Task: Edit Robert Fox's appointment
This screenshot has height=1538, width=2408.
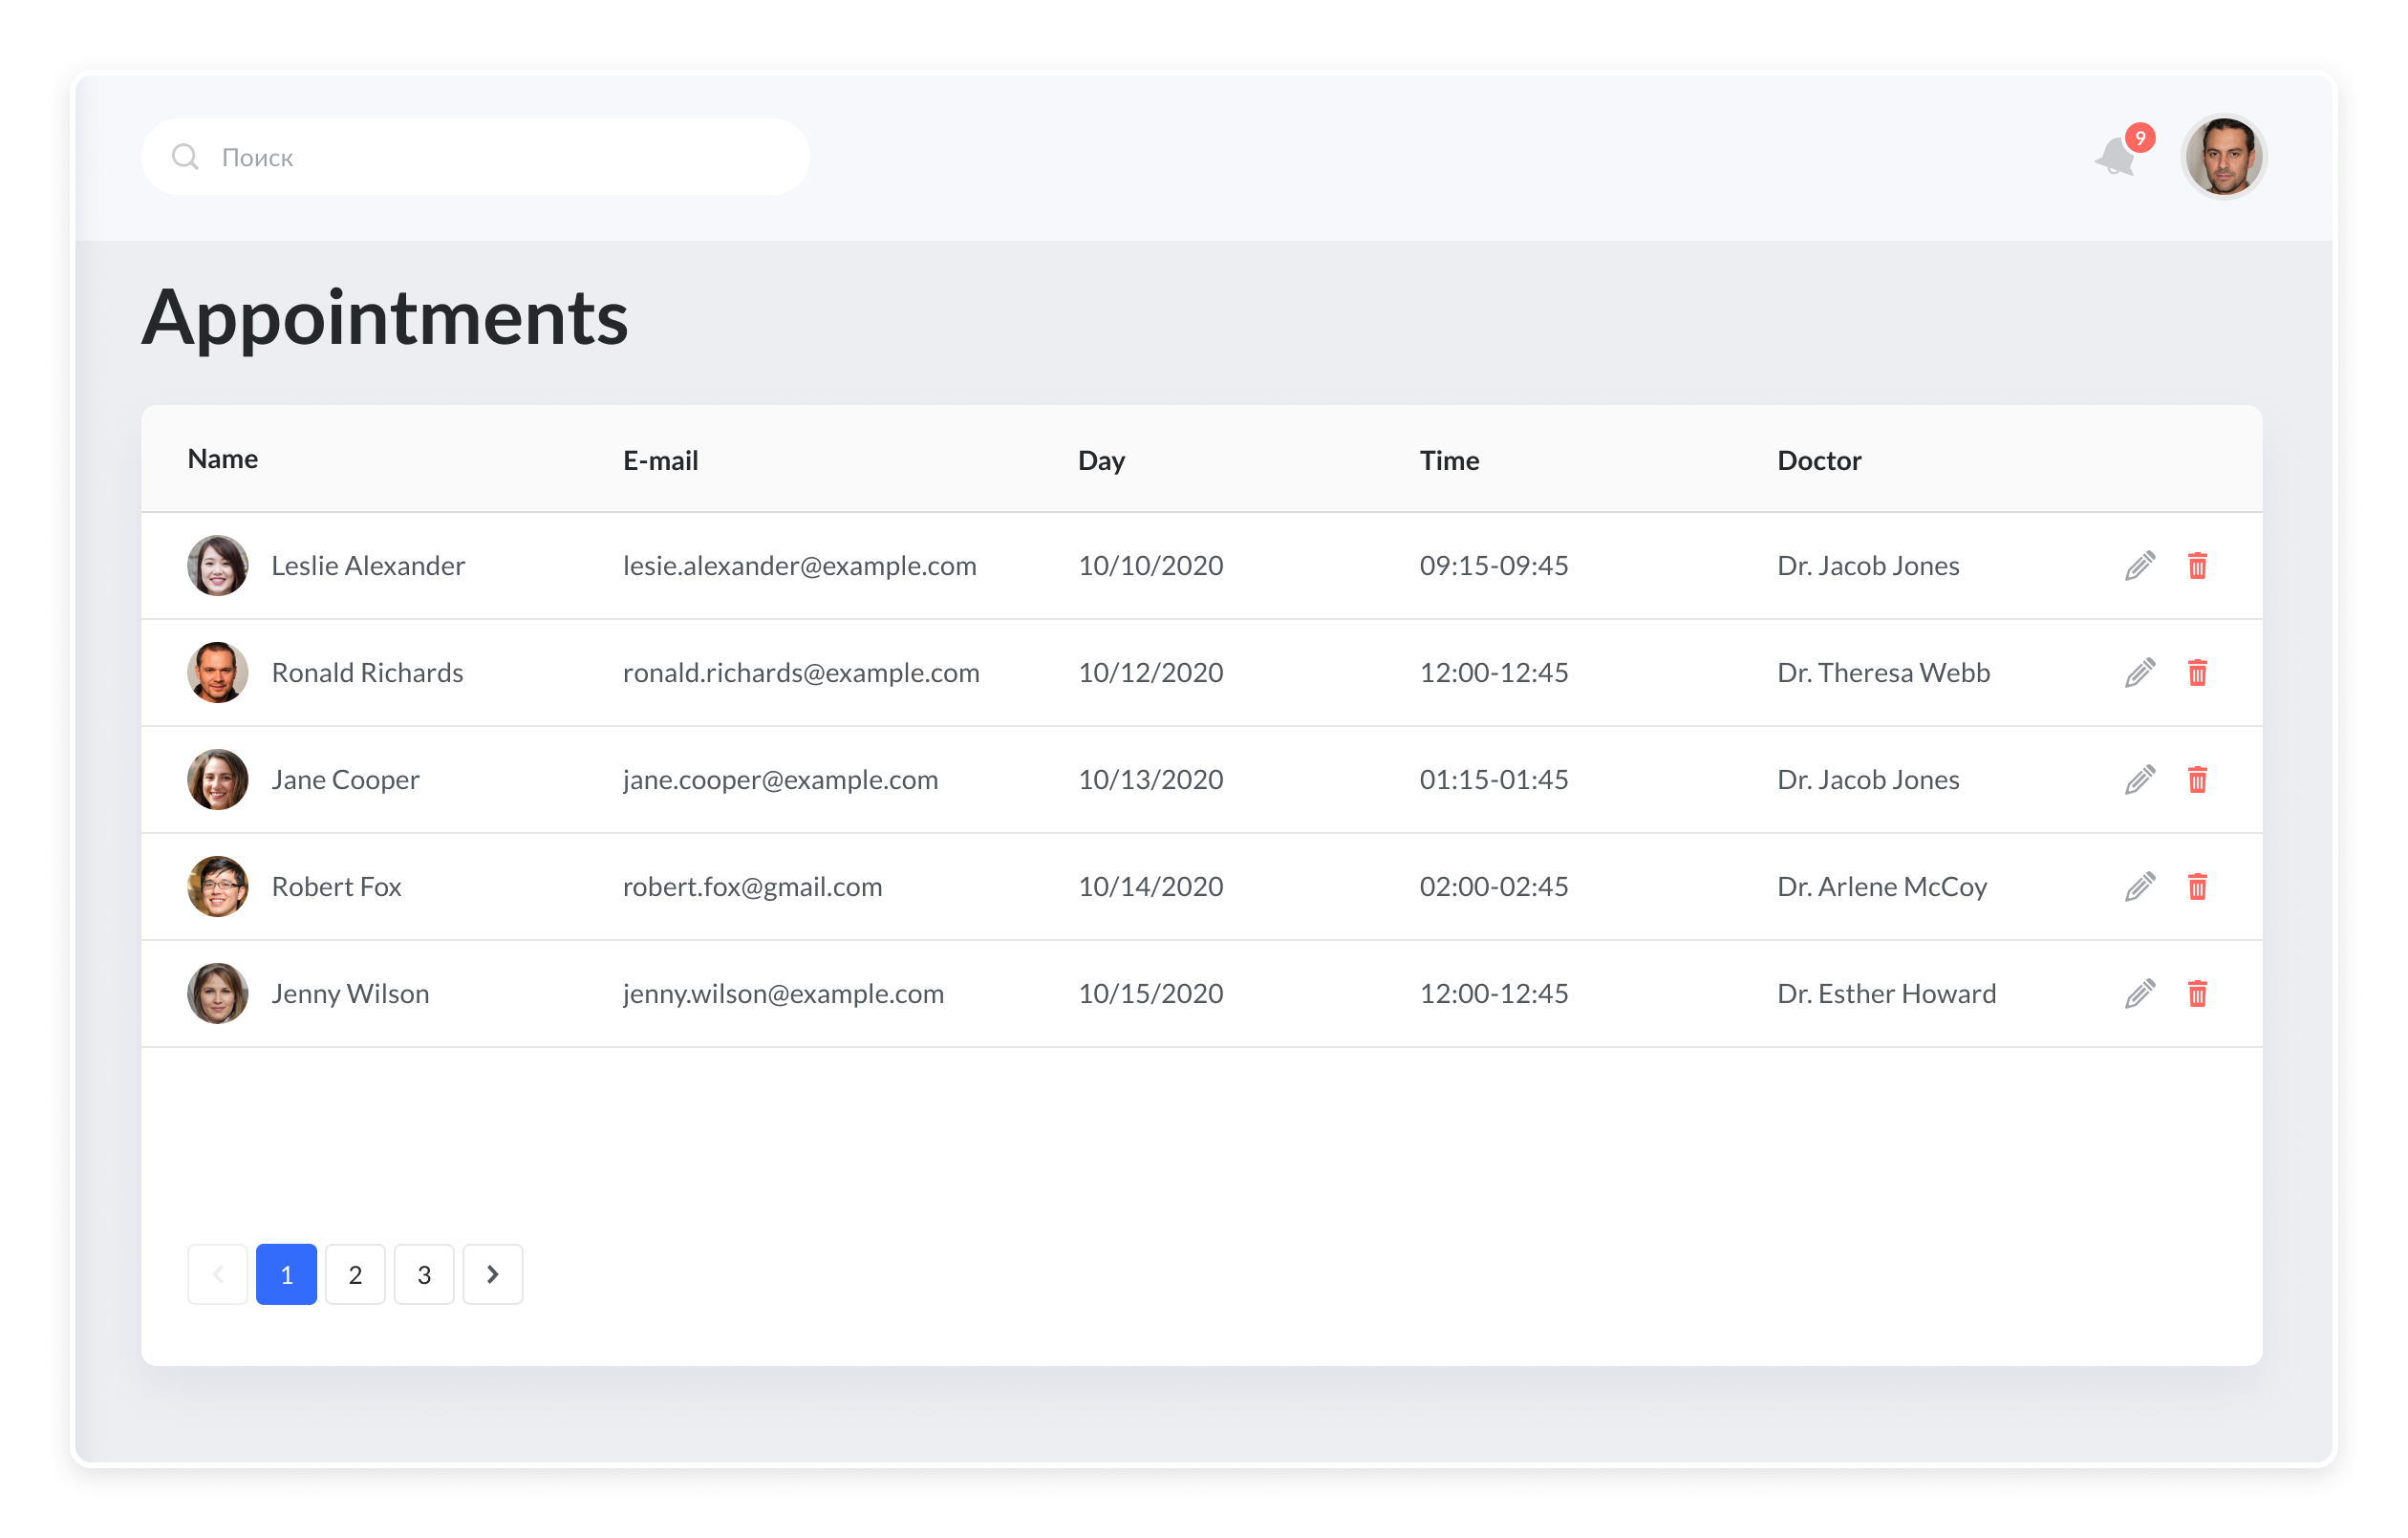Action: (x=2139, y=887)
